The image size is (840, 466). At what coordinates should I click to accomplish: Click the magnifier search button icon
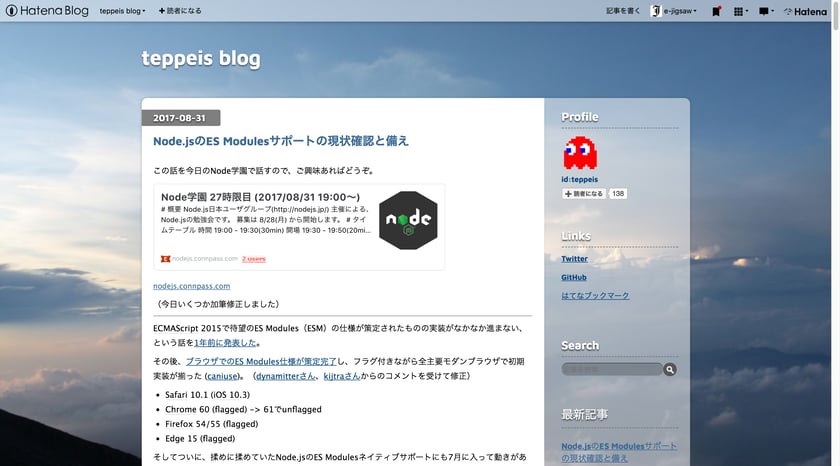[670, 369]
